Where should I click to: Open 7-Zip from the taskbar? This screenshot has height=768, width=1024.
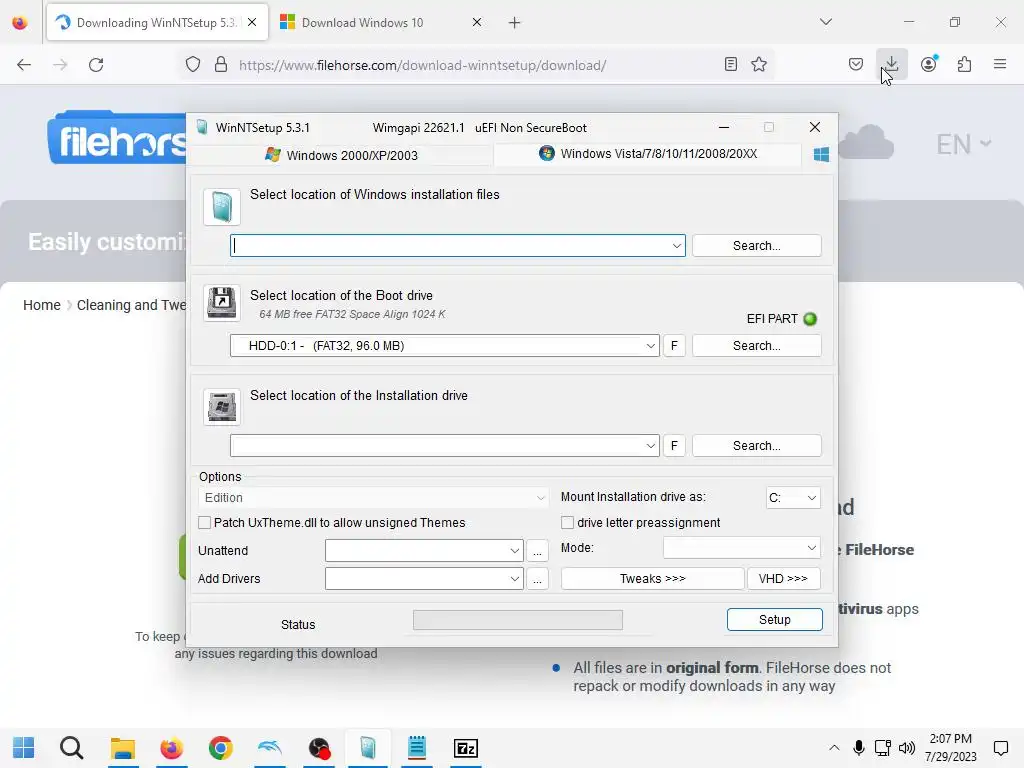point(466,748)
